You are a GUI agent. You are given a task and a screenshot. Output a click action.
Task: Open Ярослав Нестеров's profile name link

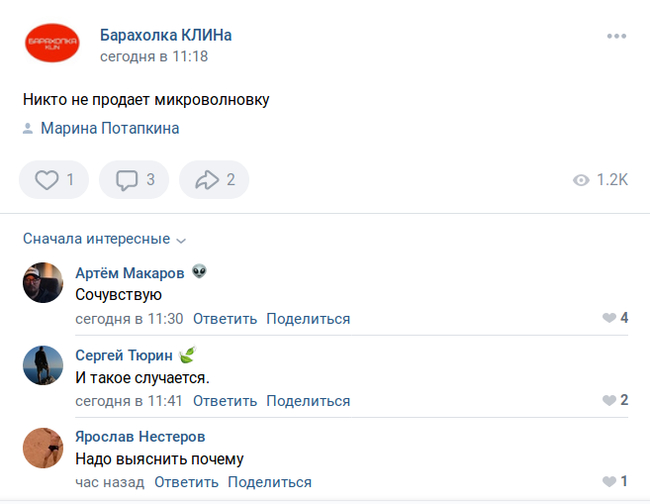point(141,436)
